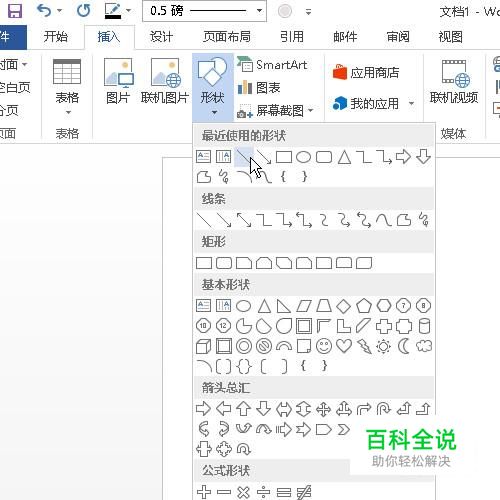This screenshot has height=500, width=500.
Task: Undo the last action
Action: 44,11
